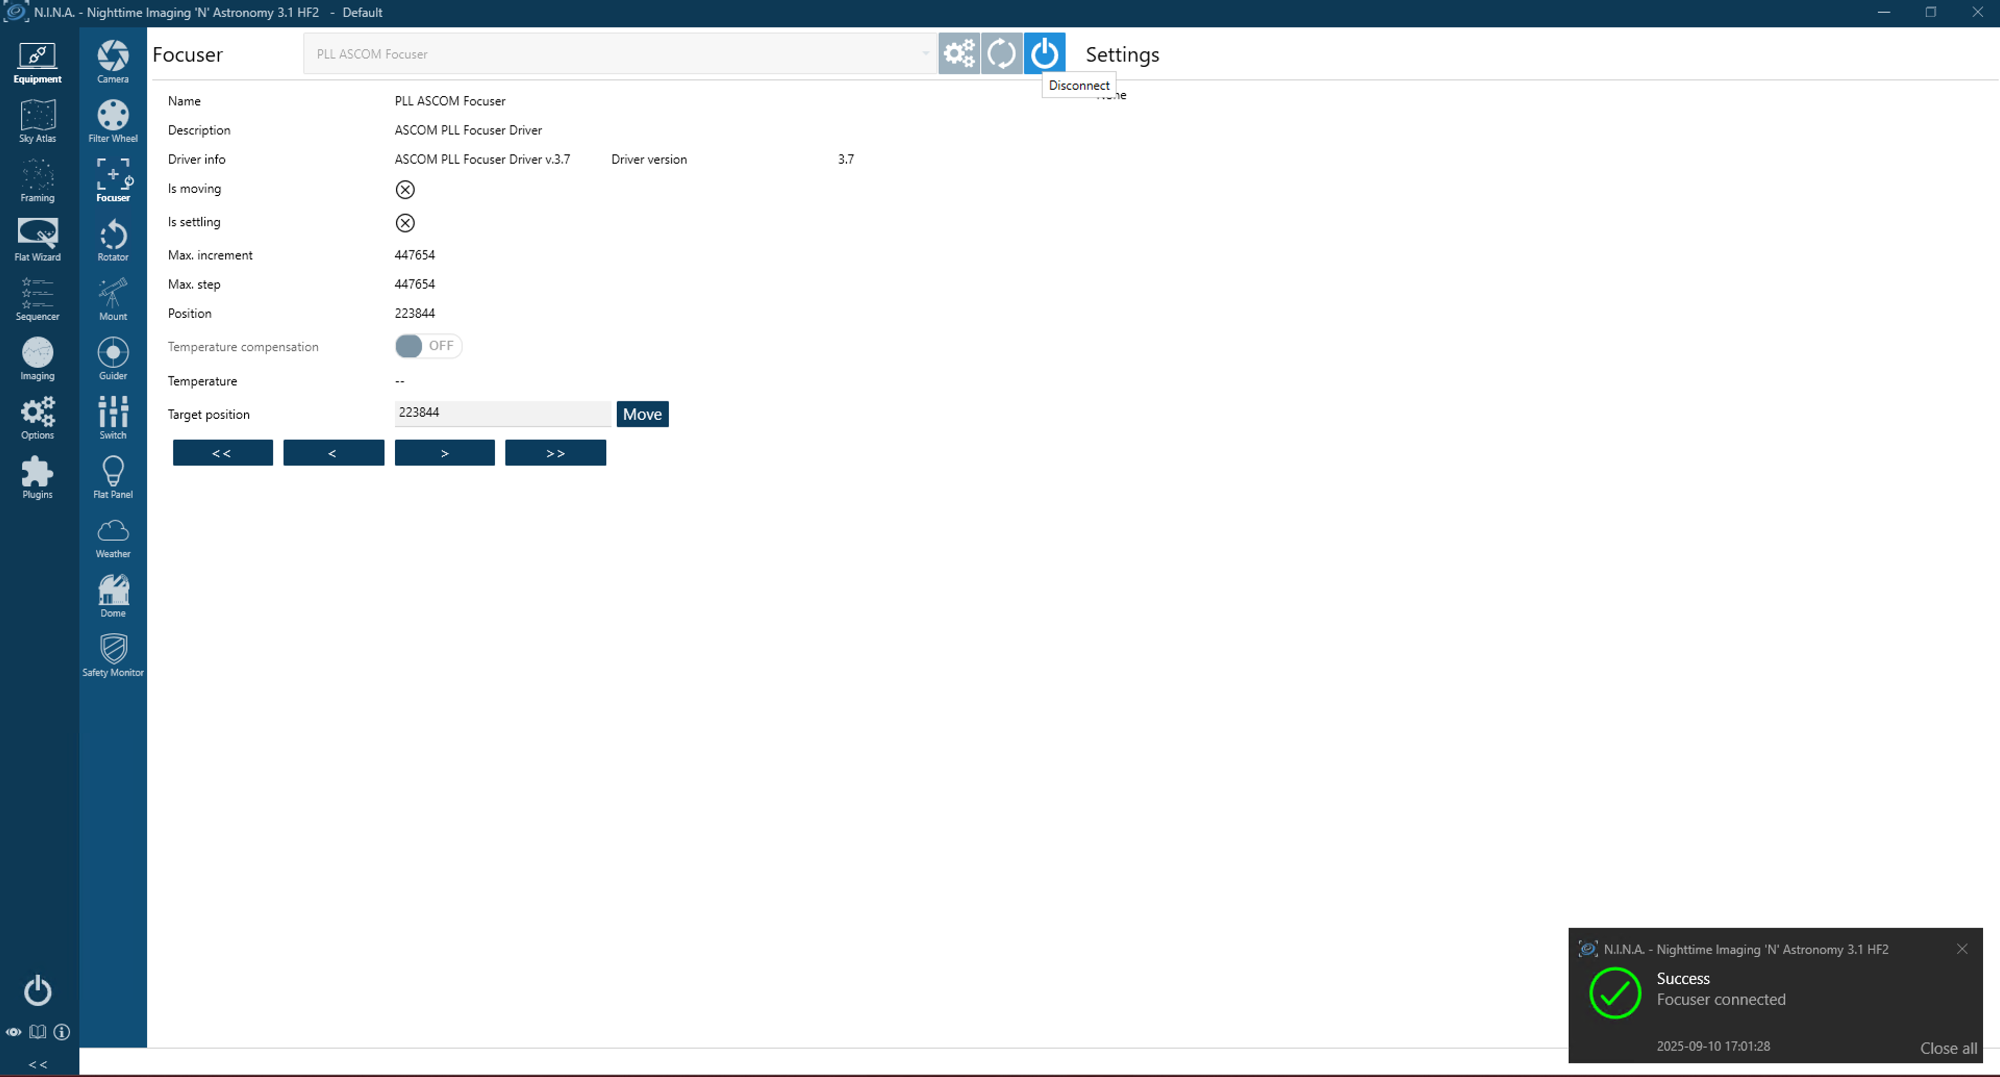Open the Flat Wizard
The width and height of the screenshot is (2000, 1077).
click(x=38, y=240)
